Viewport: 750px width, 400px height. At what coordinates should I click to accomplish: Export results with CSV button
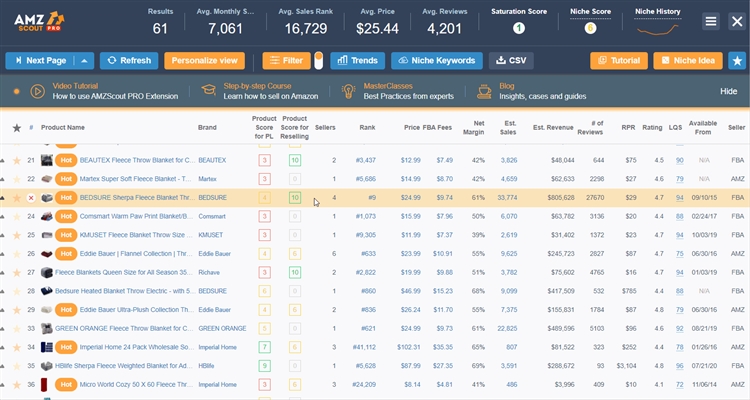tap(511, 60)
